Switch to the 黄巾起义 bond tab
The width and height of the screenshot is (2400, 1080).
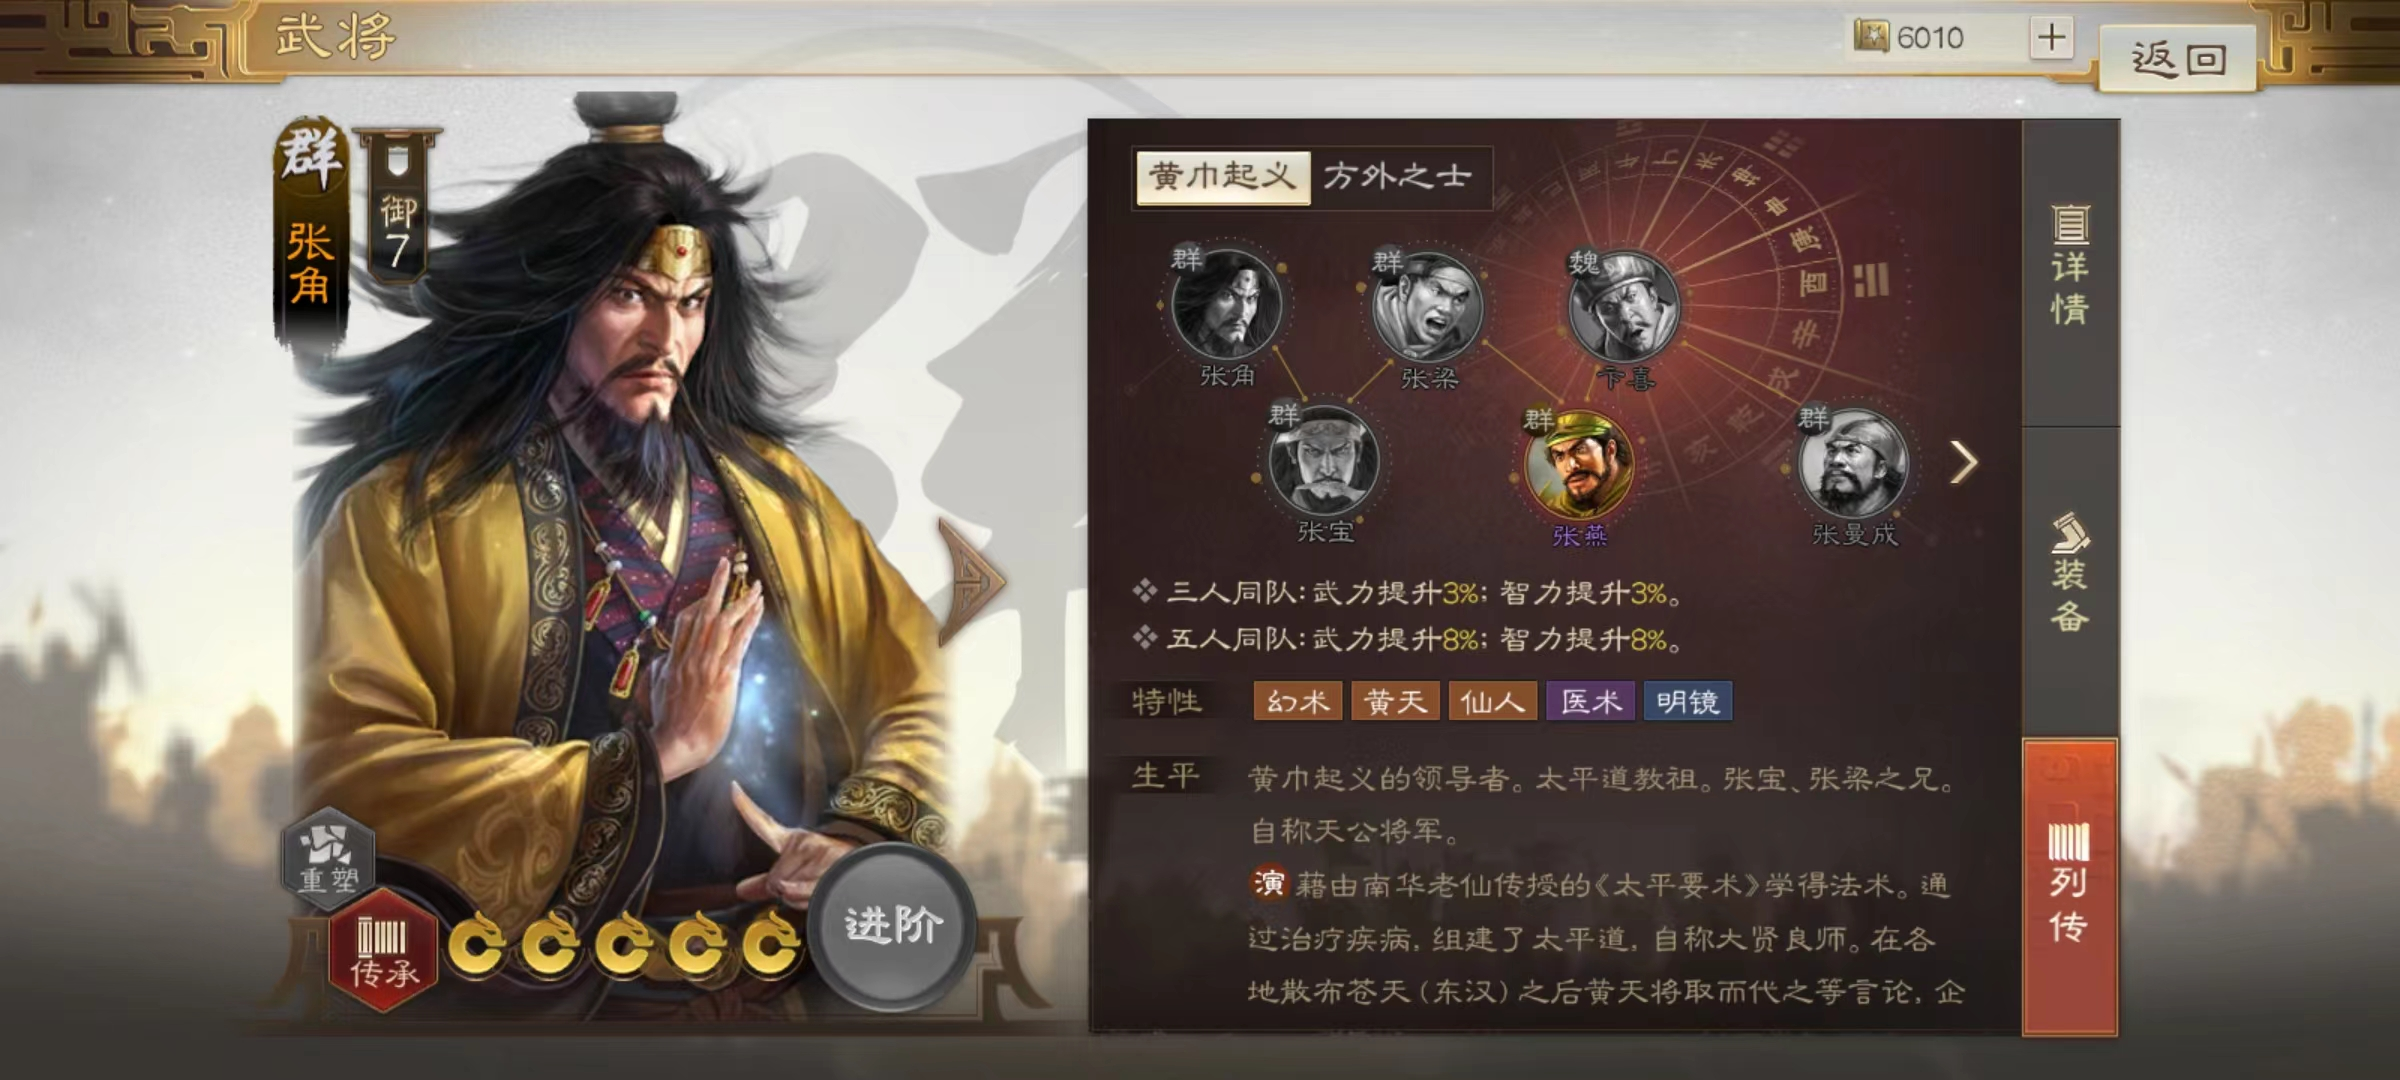pos(1222,178)
